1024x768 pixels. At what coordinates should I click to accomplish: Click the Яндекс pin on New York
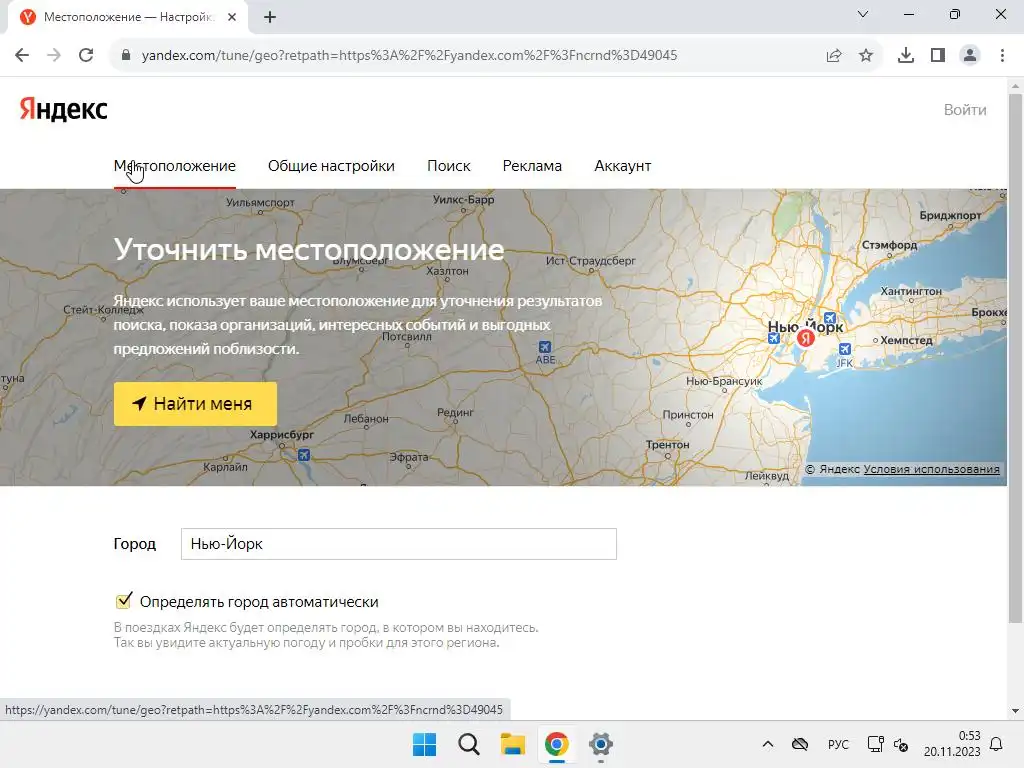806,338
